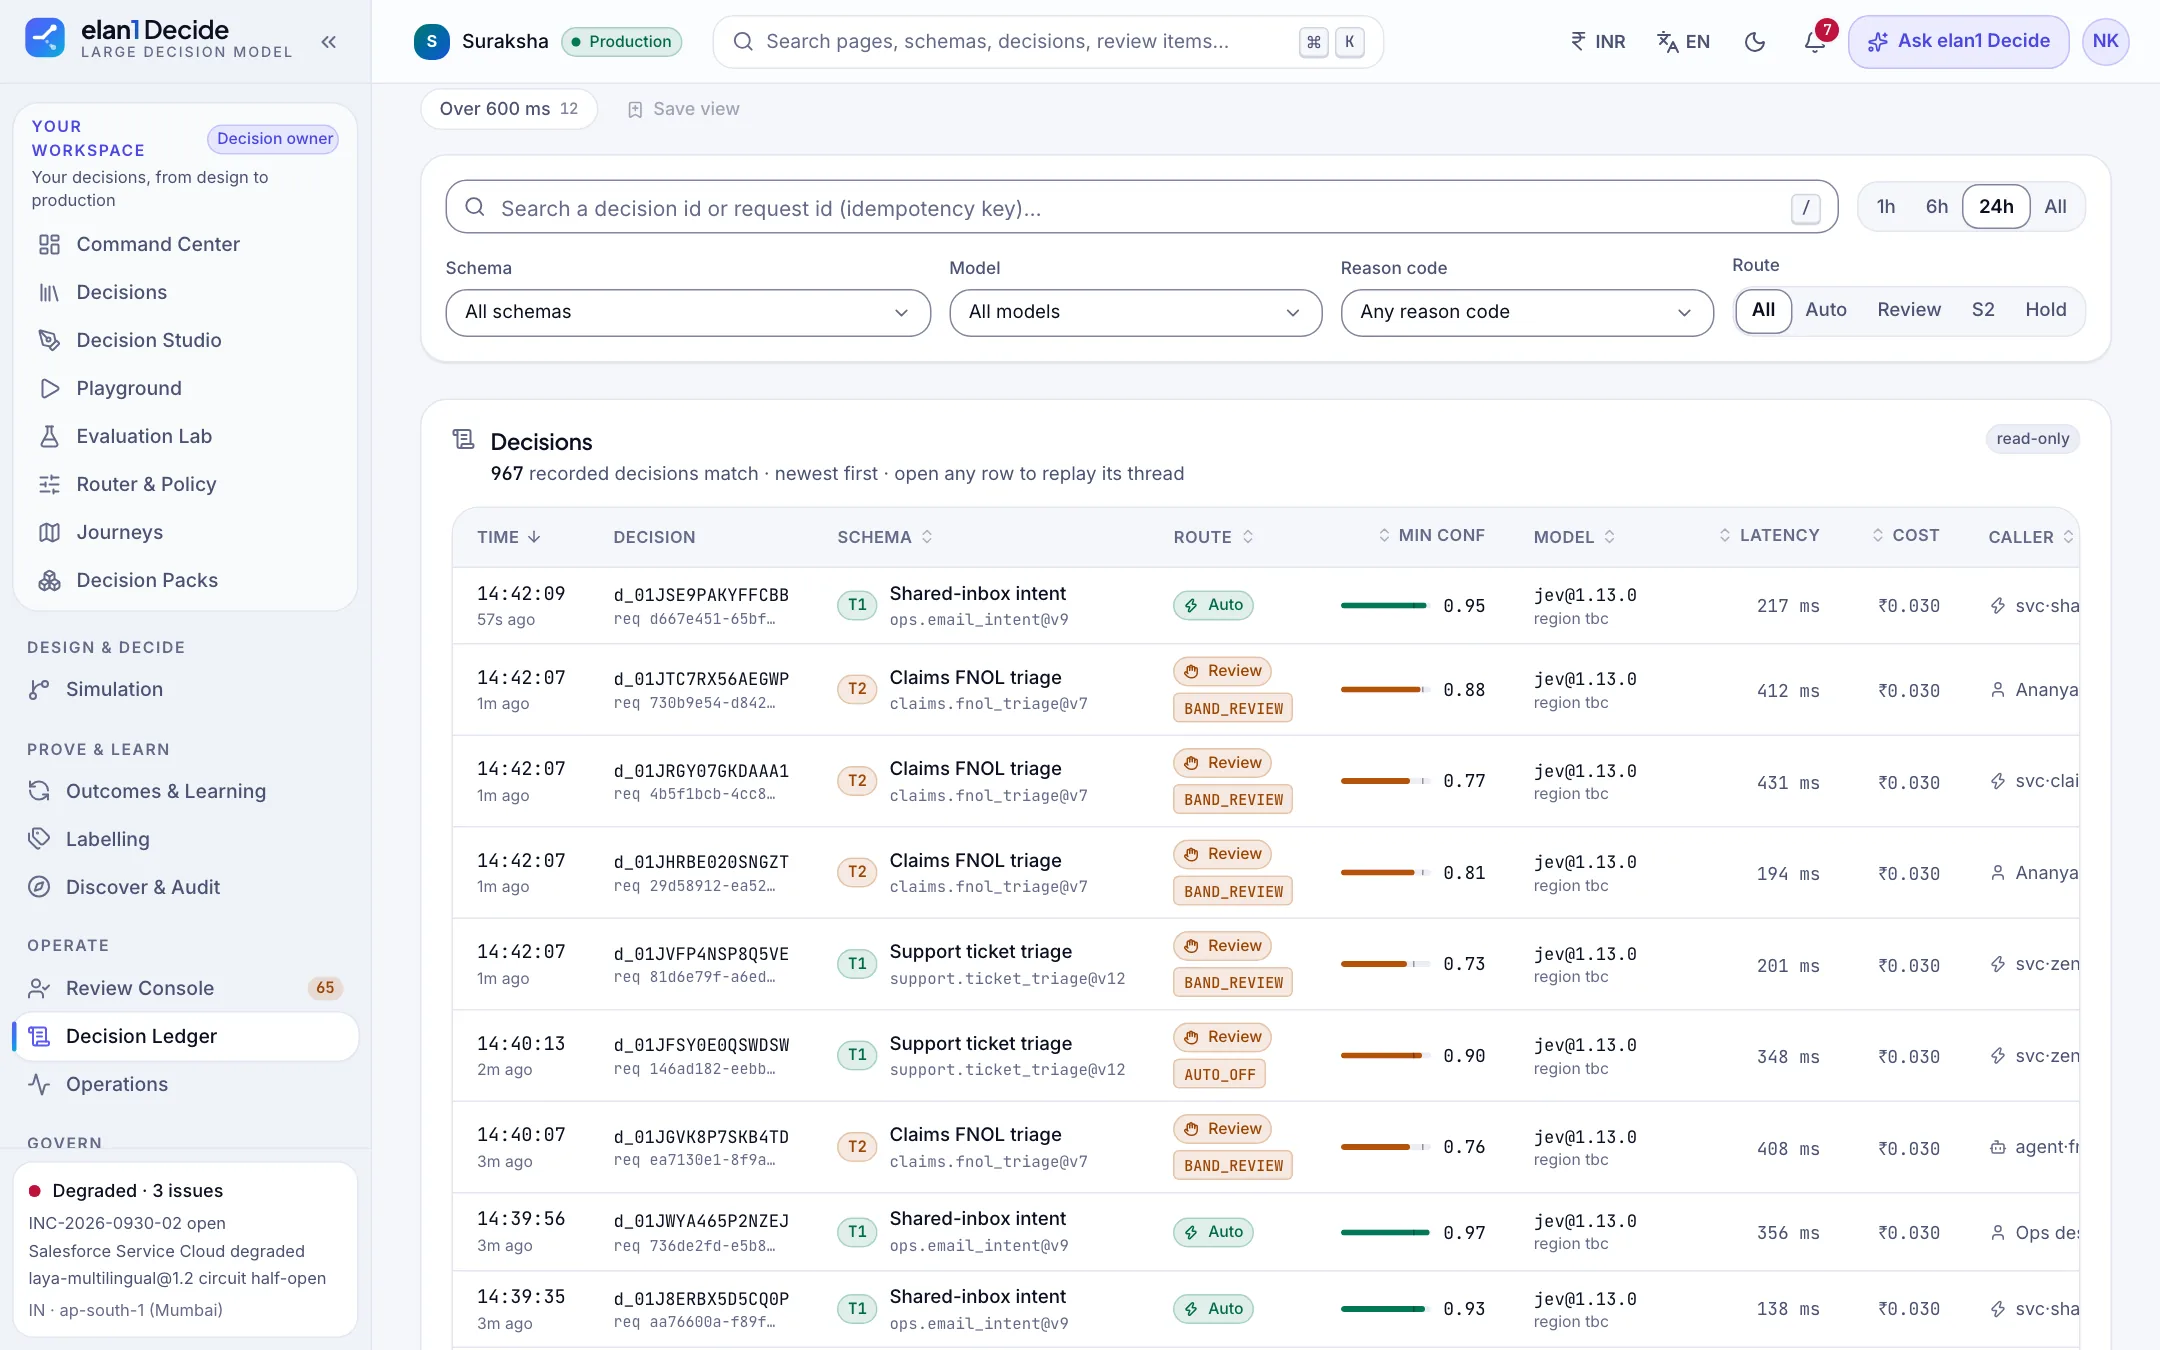Sort table by TIME column
2160x1350 pixels.
pos(508,538)
